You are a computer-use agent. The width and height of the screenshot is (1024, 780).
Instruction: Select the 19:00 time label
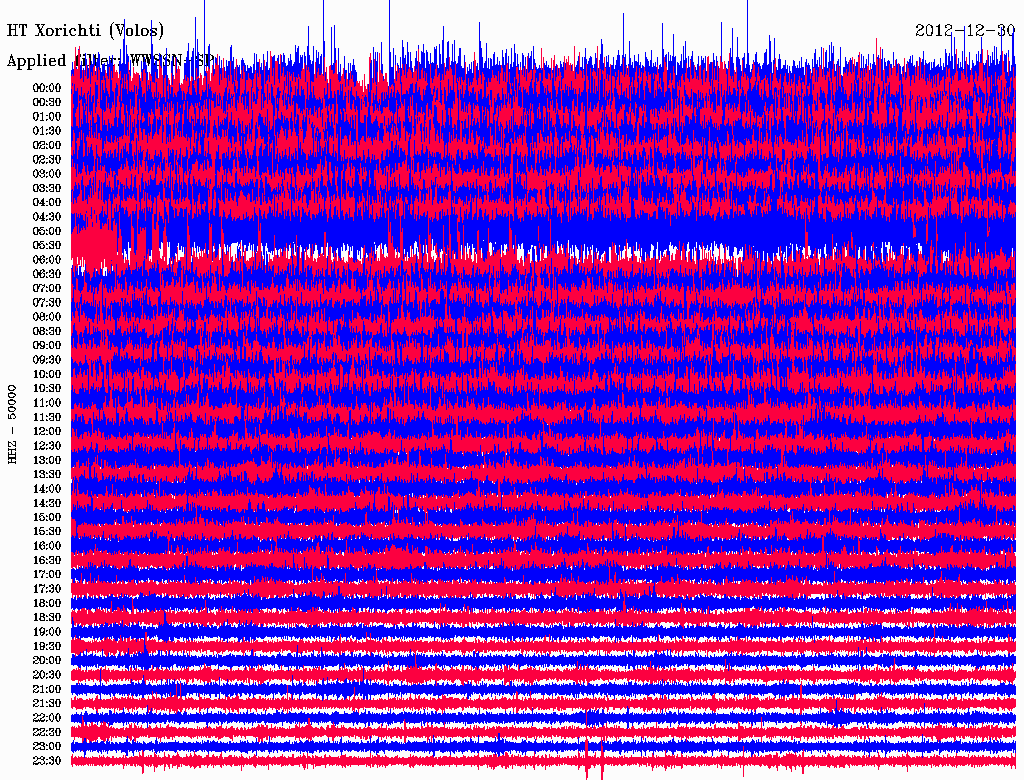pos(47,632)
